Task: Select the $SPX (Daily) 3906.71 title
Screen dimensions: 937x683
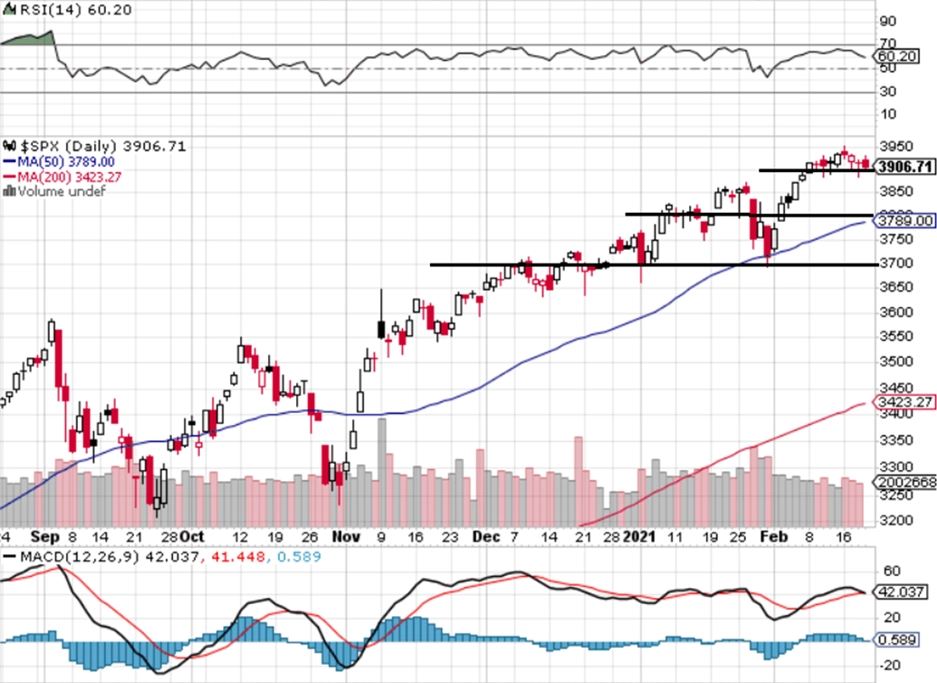Action: pyautogui.click(x=103, y=146)
